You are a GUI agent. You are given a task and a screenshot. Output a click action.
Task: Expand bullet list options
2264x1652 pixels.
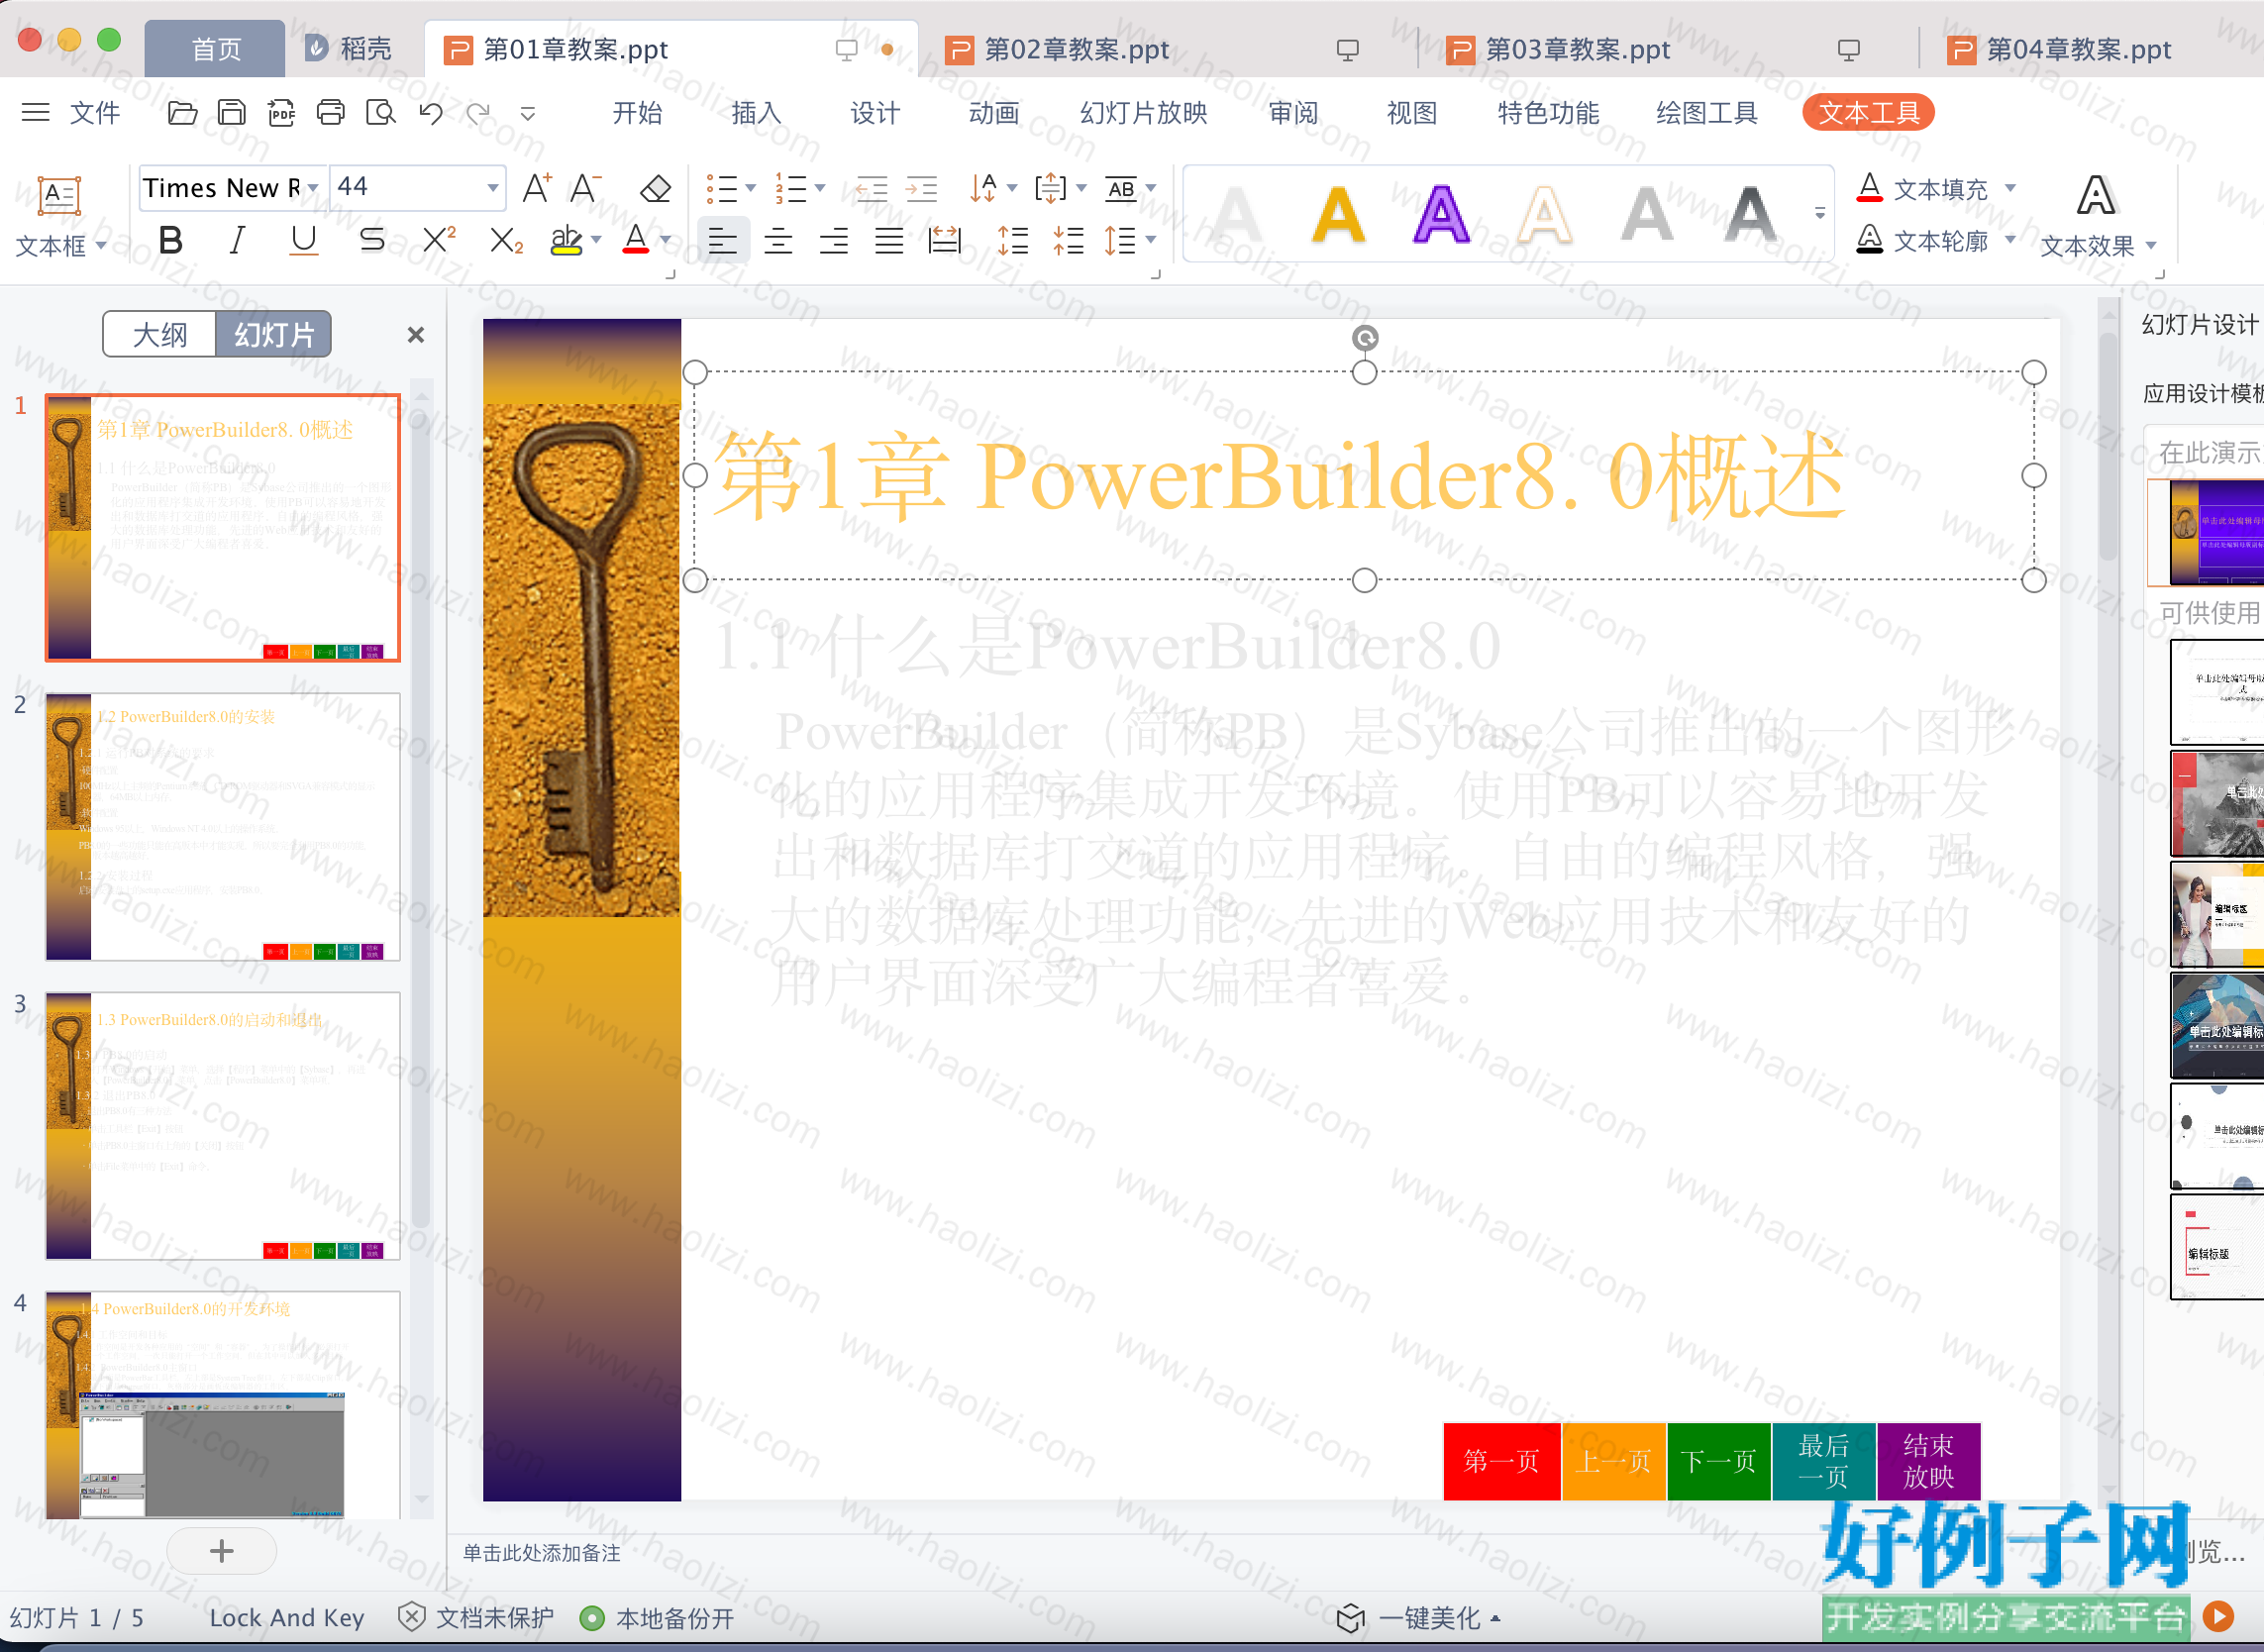coord(750,188)
